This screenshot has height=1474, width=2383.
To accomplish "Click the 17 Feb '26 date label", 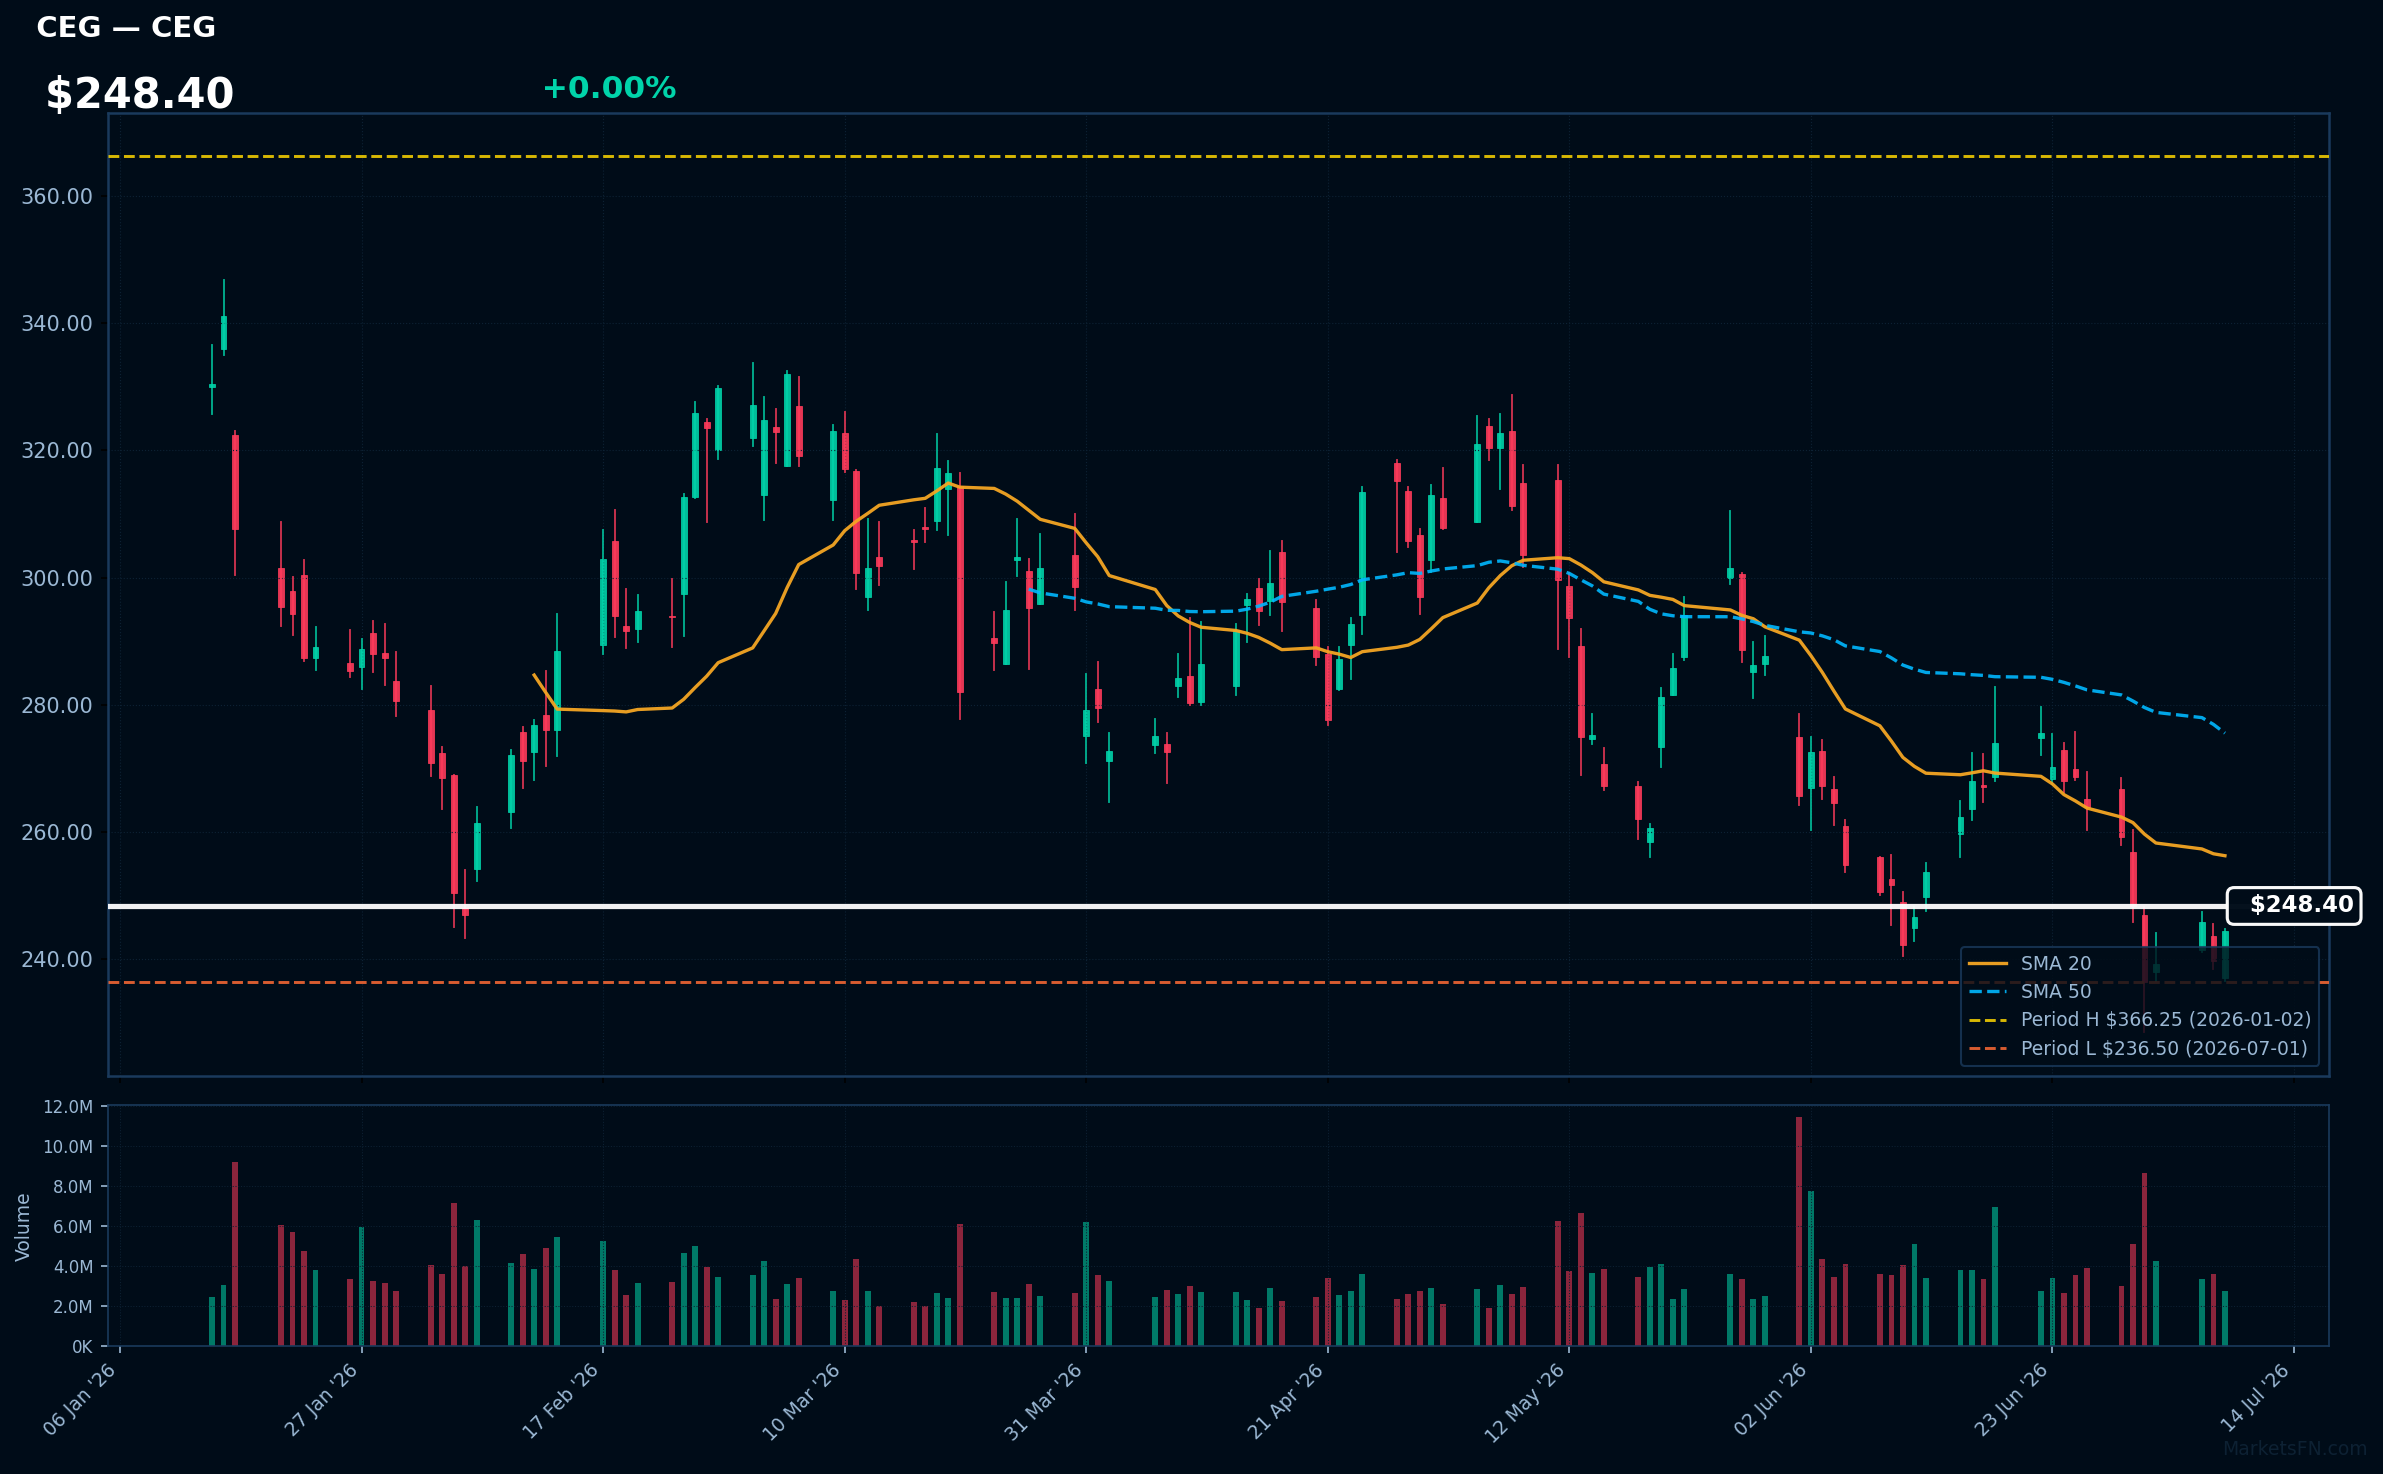I will click(x=561, y=1399).
